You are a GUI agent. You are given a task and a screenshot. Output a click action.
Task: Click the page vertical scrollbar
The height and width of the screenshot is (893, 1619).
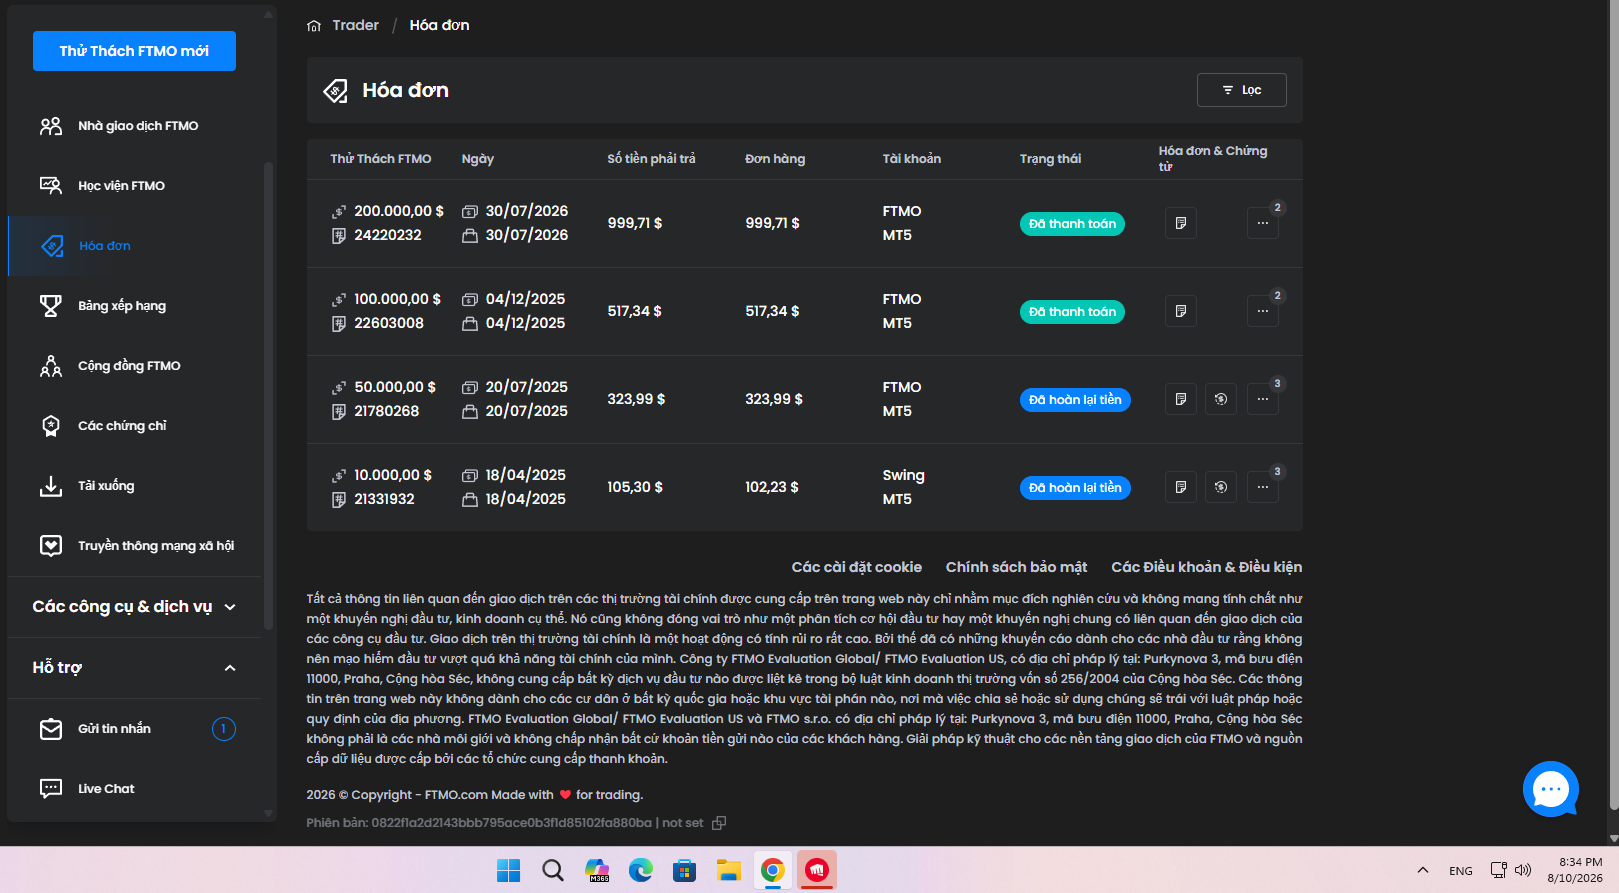pyautogui.click(x=1612, y=405)
